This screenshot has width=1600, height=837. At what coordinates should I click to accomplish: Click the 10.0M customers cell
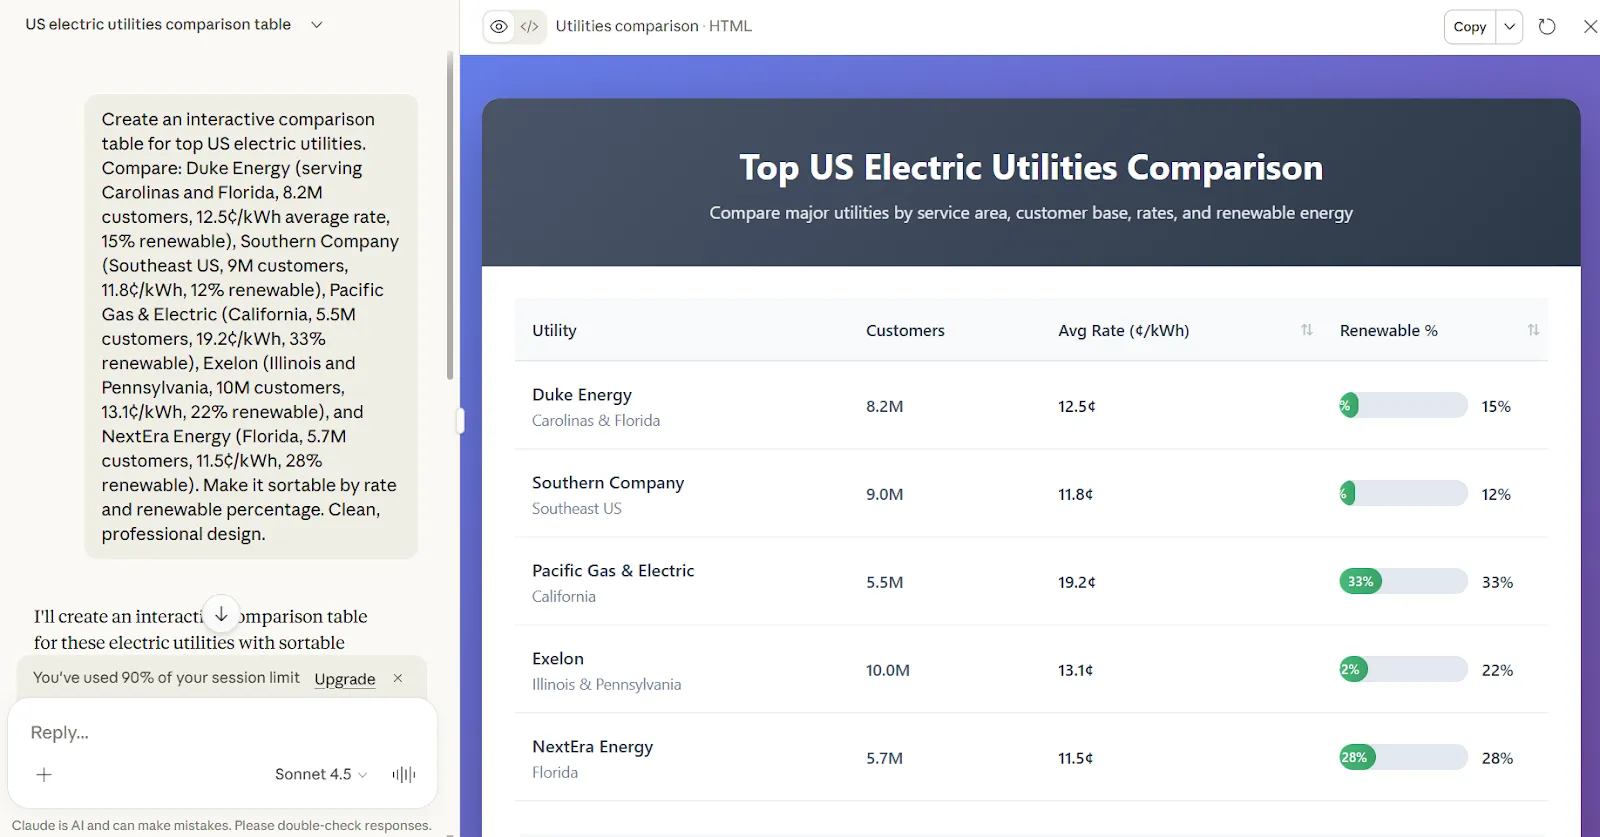[x=888, y=671]
